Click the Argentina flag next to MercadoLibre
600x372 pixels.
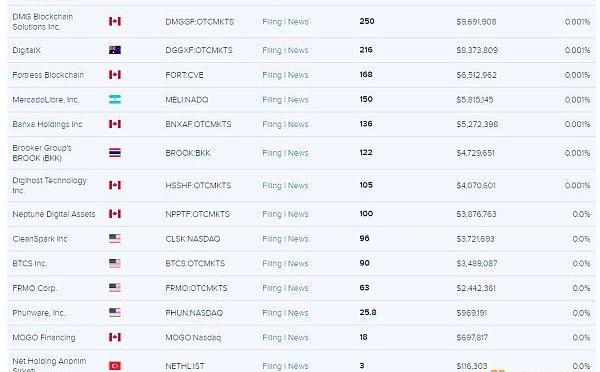[x=115, y=100]
